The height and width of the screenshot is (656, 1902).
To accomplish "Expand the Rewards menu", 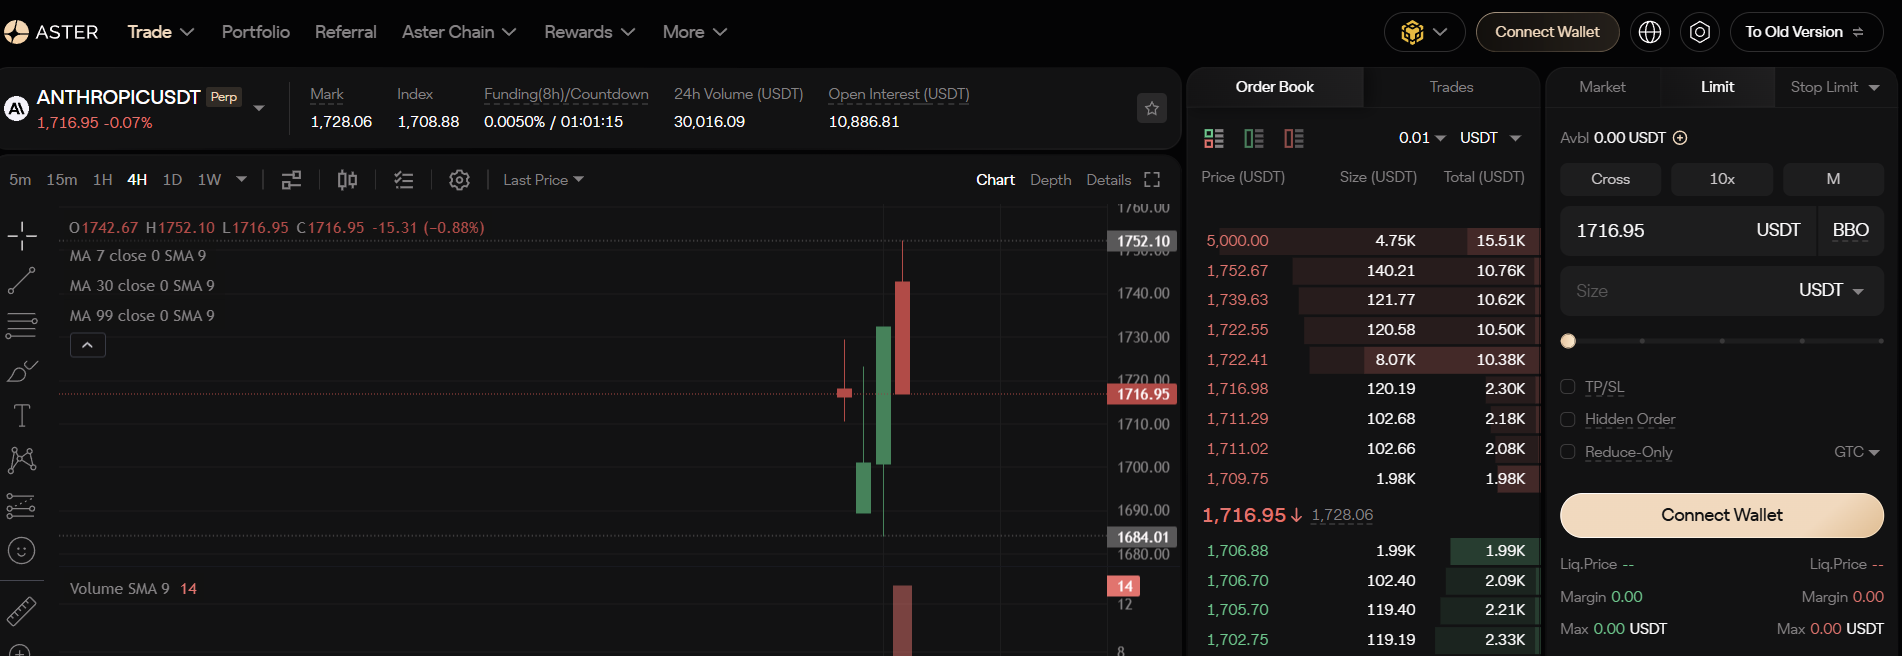I will tap(590, 32).
